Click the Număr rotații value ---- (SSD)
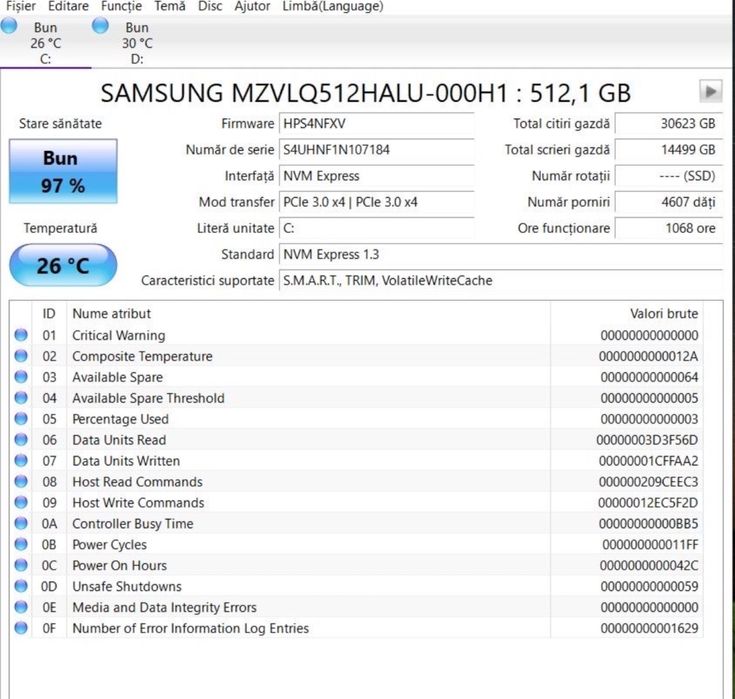This screenshot has width=735, height=699. click(668, 176)
